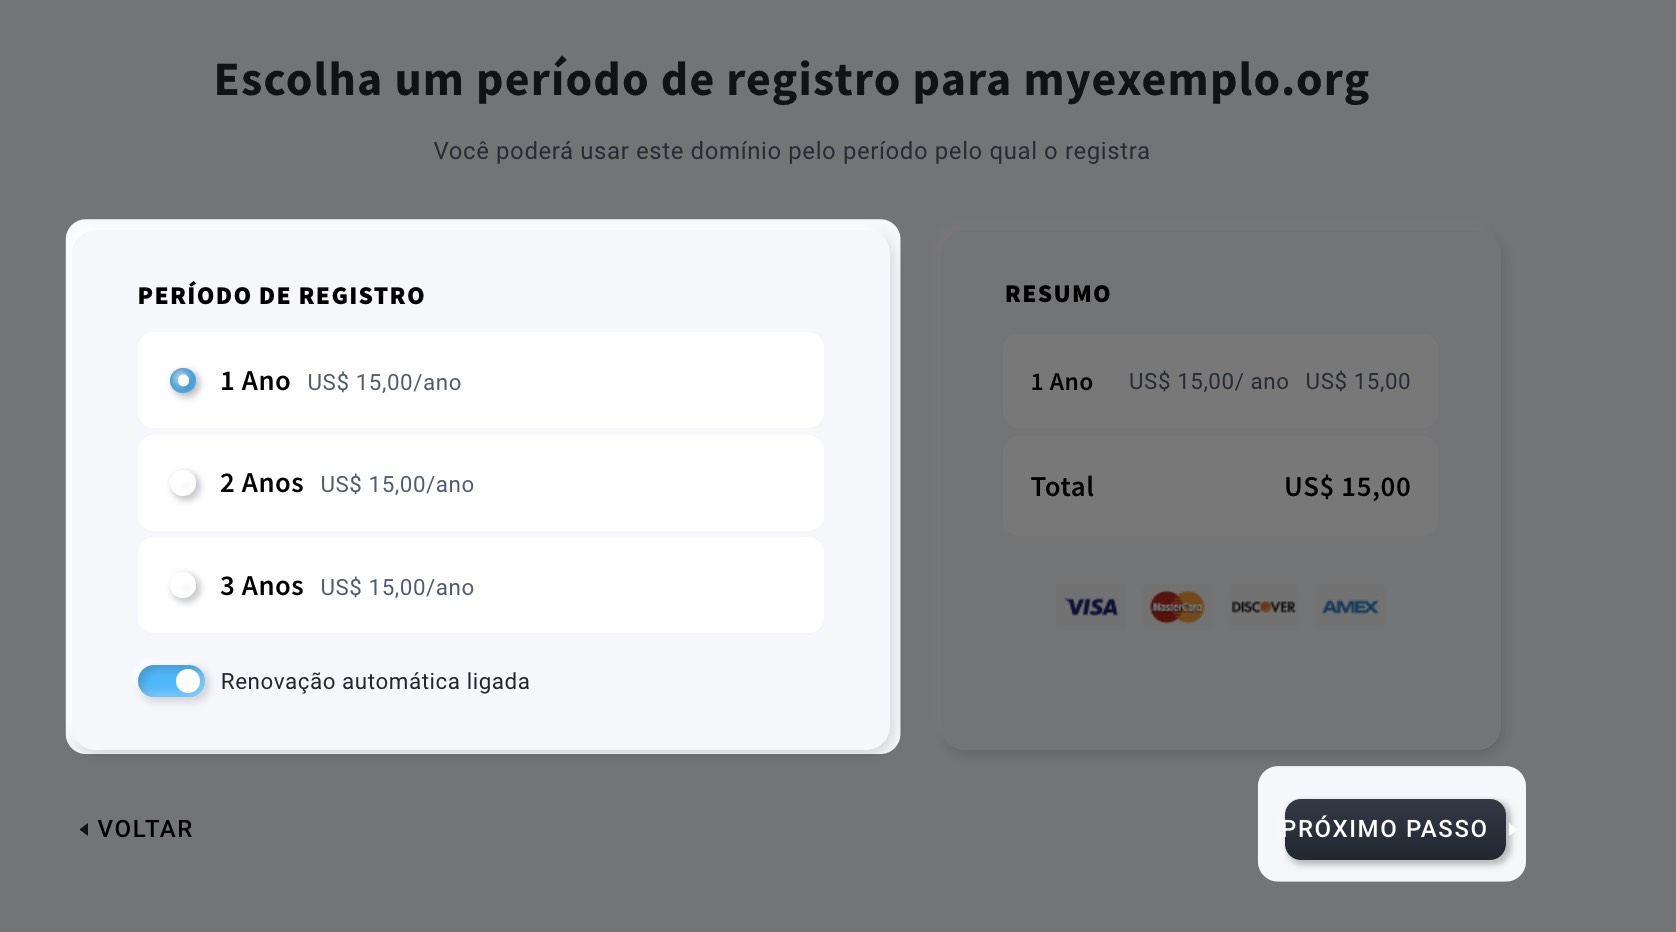Image resolution: width=1676 pixels, height=932 pixels.
Task: Click the MasterCard logo icon
Action: coord(1177,607)
